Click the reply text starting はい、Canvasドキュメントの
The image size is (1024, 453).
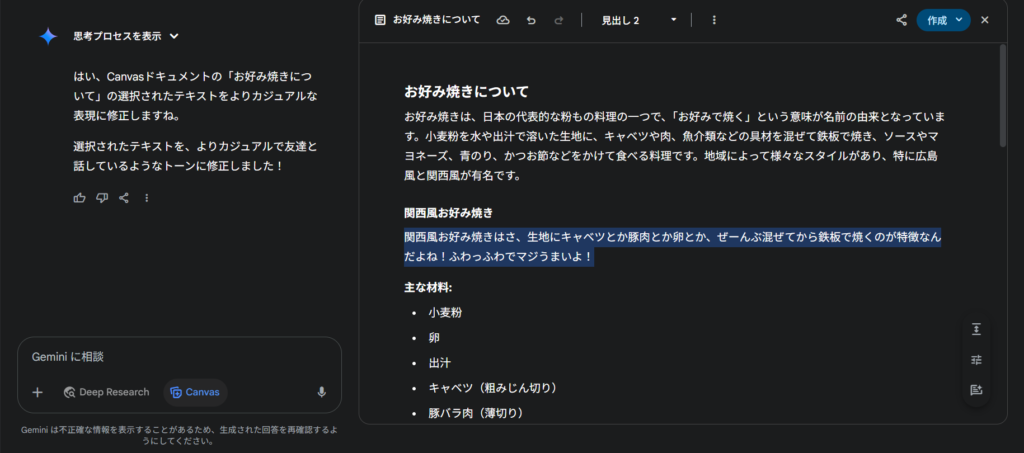click(196, 97)
